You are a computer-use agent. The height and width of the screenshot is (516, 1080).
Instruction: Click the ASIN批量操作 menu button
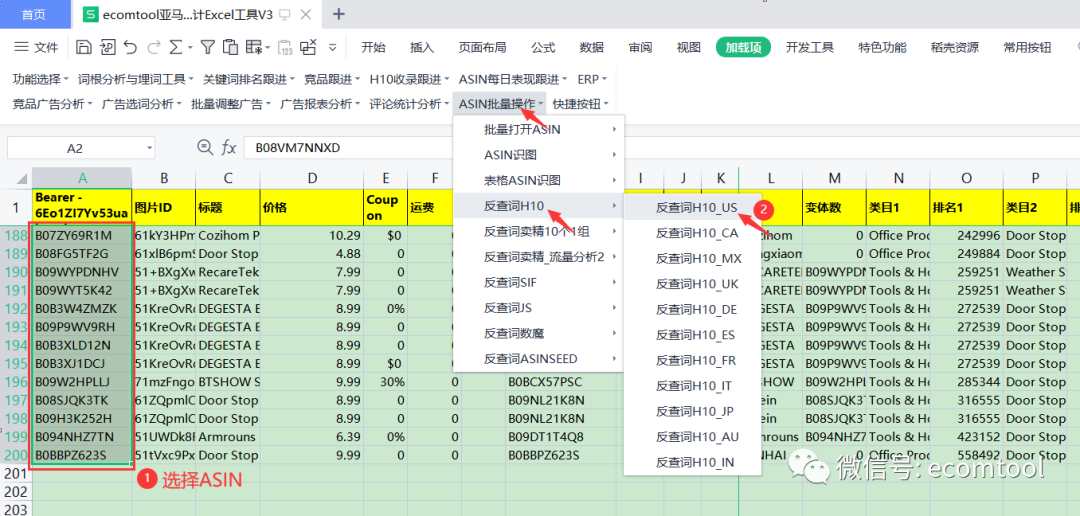point(500,104)
